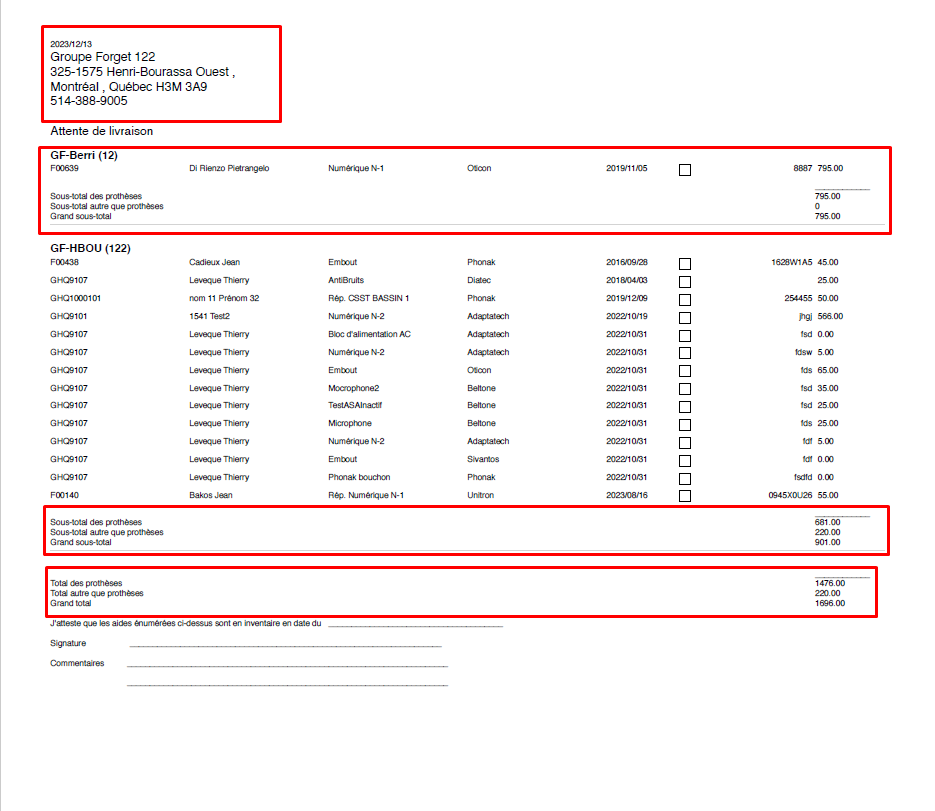This screenshot has width=935, height=811.
Task: Select checkbox for Rép. CSST BASSIN 1
Action: click(685, 300)
